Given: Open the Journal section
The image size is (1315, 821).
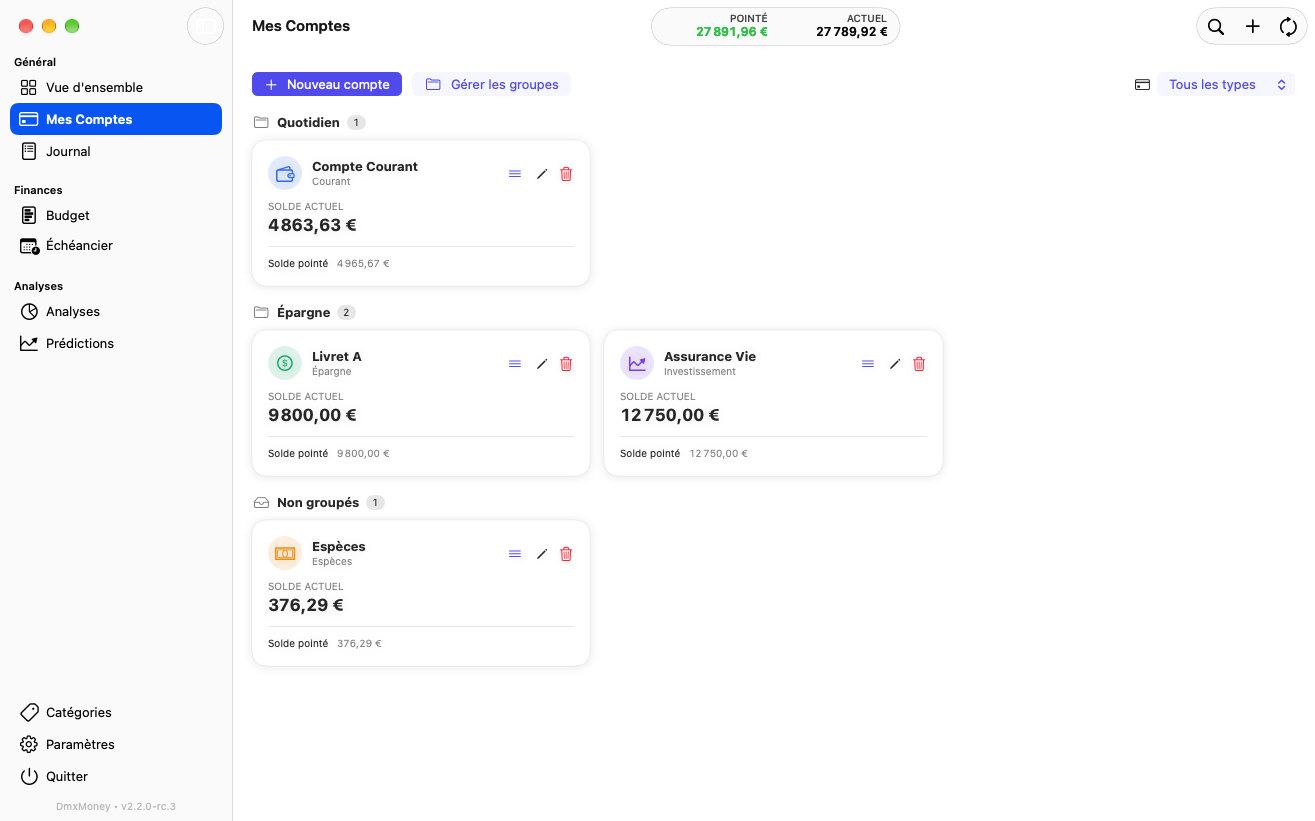Looking at the screenshot, I should click(116, 151).
